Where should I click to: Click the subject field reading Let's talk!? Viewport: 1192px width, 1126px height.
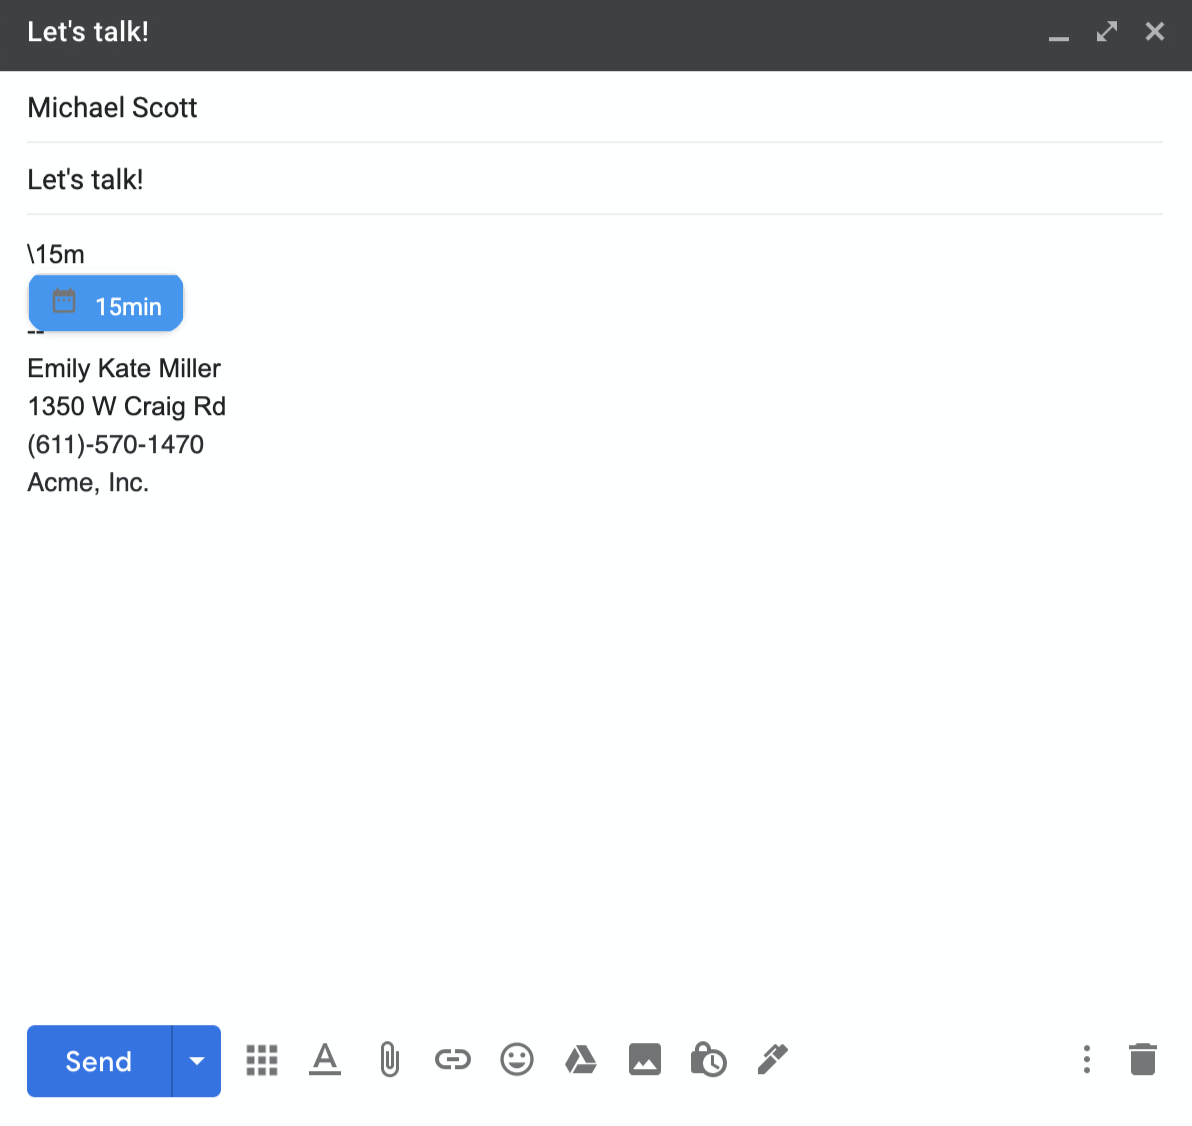coord(594,179)
